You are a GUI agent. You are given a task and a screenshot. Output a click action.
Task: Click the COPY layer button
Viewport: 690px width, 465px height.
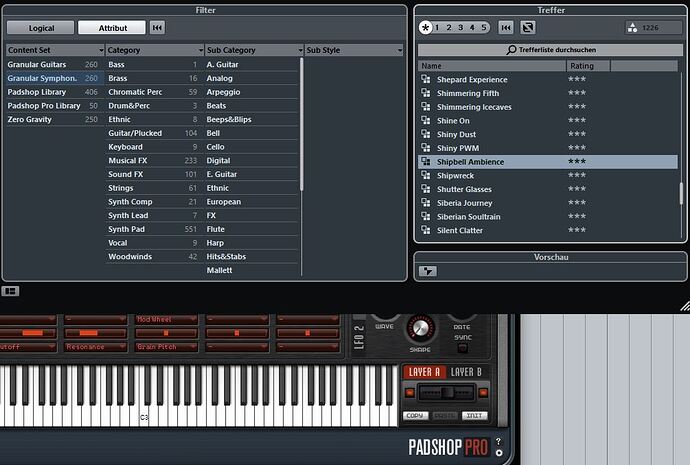tap(415, 415)
